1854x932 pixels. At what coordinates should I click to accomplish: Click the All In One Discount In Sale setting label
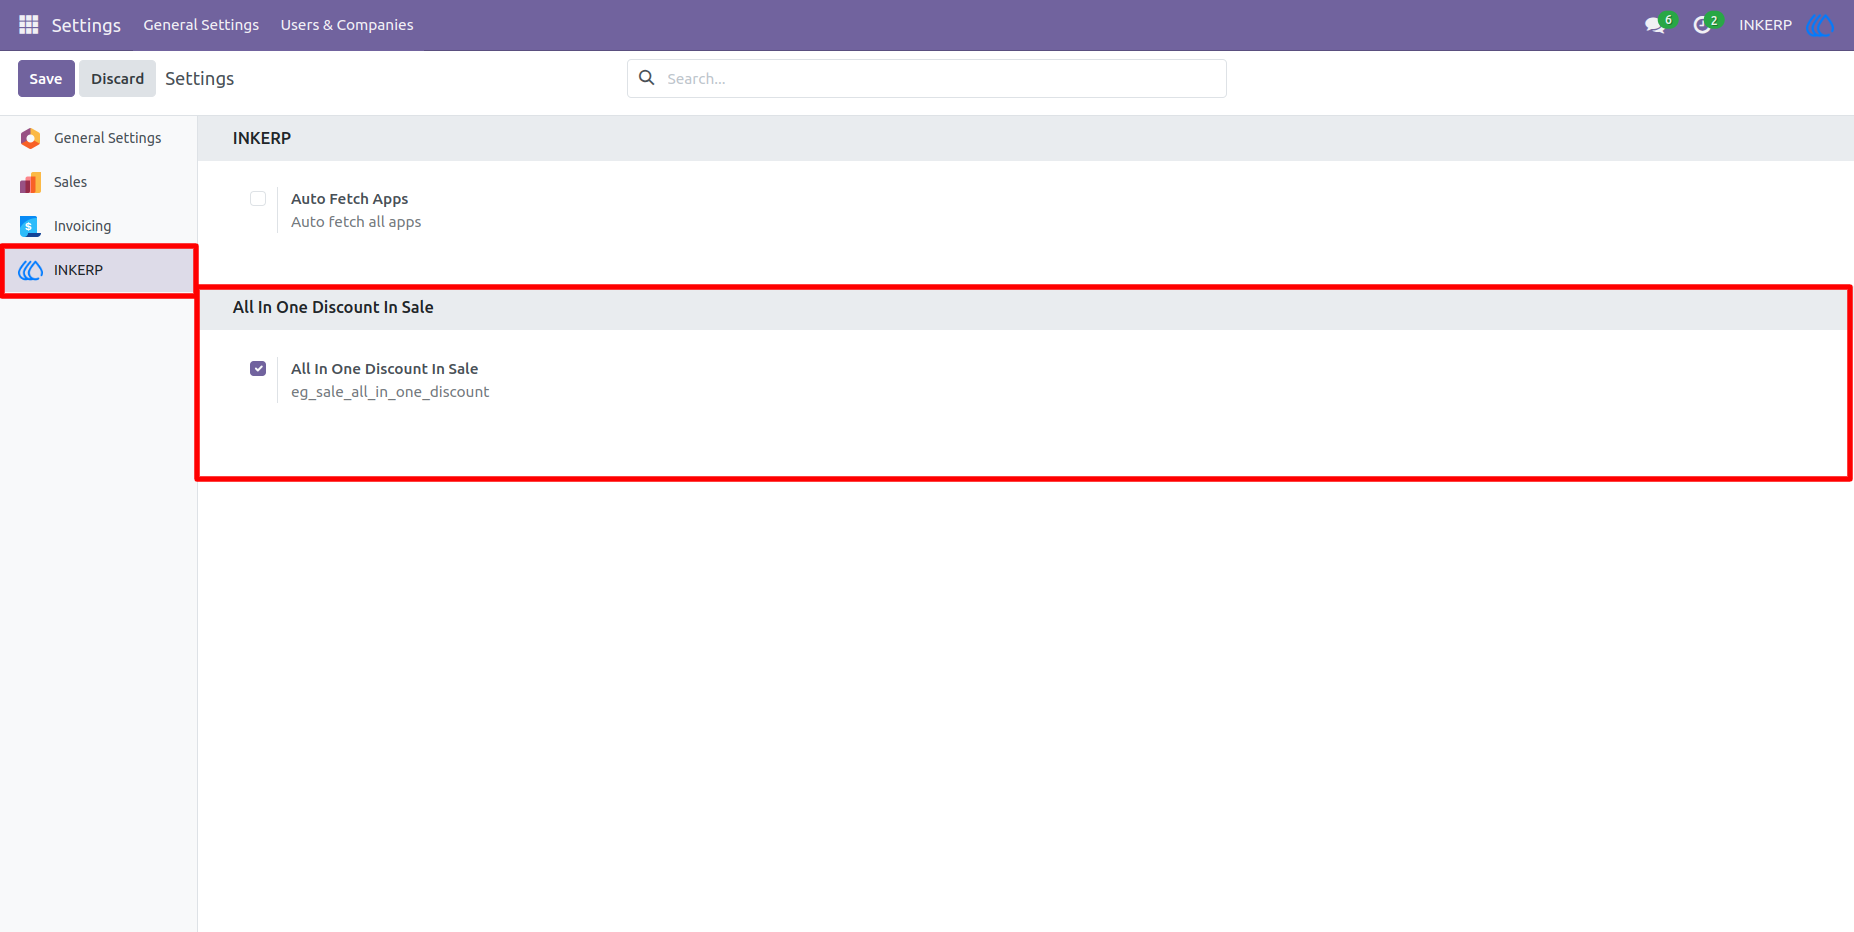tap(384, 368)
